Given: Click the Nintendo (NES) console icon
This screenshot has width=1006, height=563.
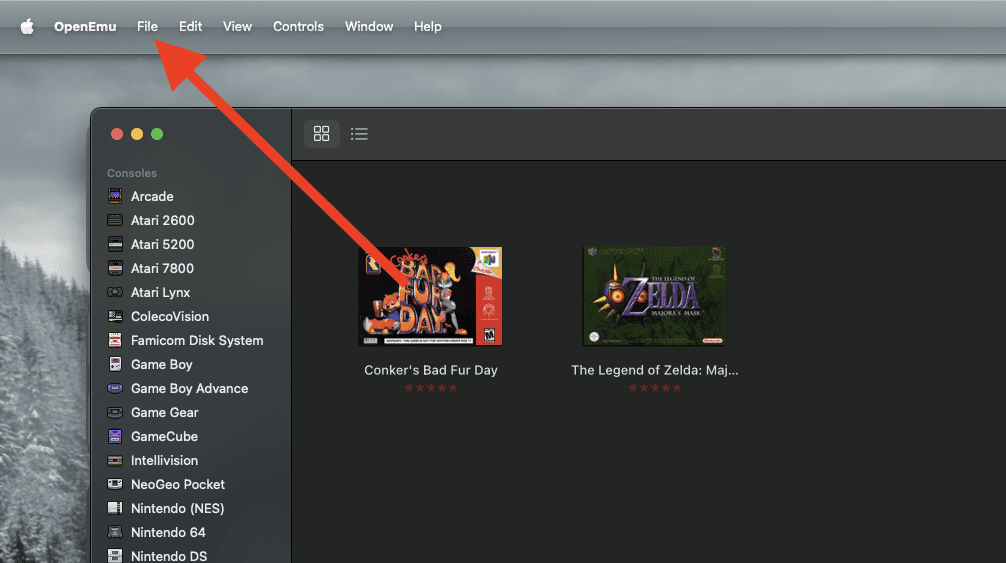Looking at the screenshot, I should pyautogui.click(x=115, y=508).
